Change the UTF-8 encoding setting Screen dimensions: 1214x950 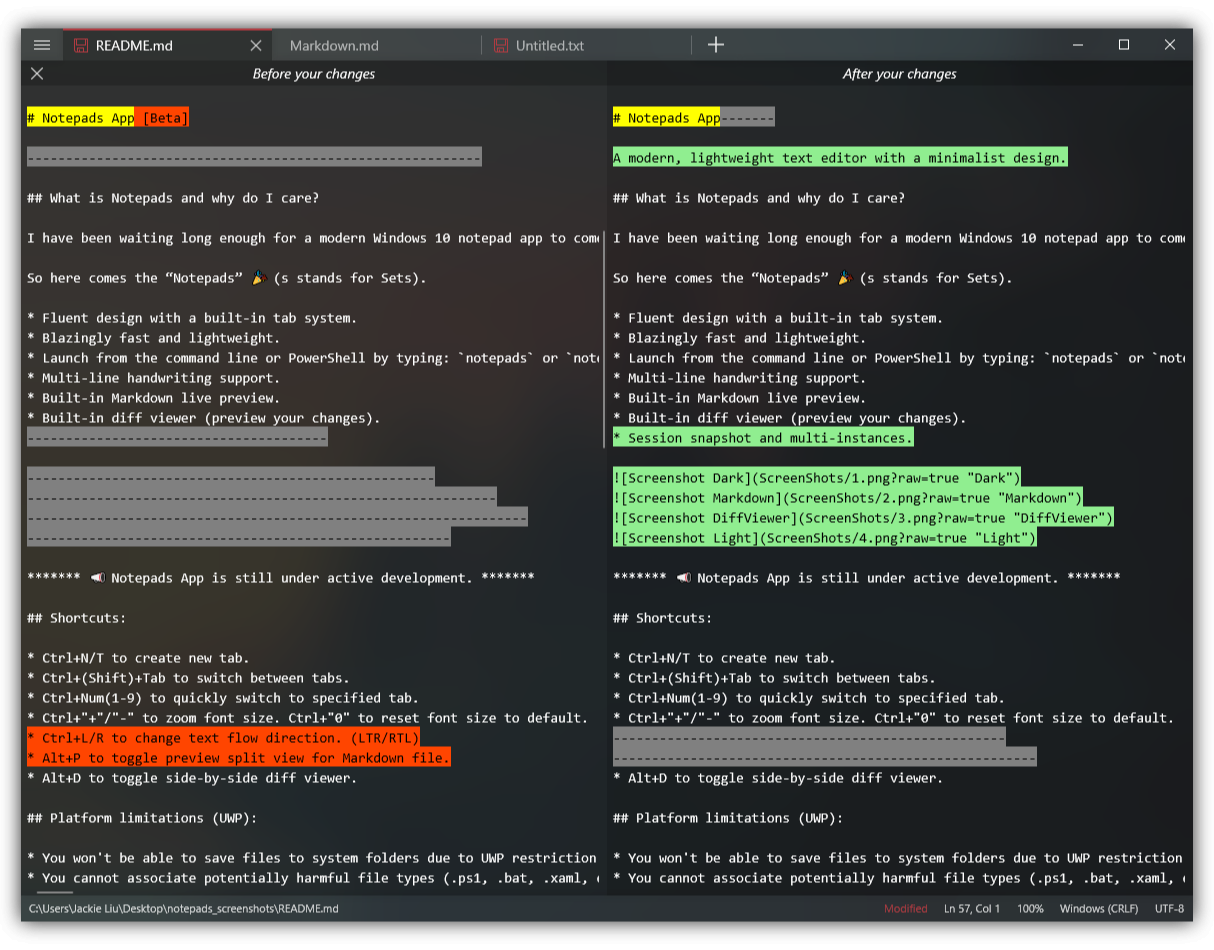coord(1169,909)
